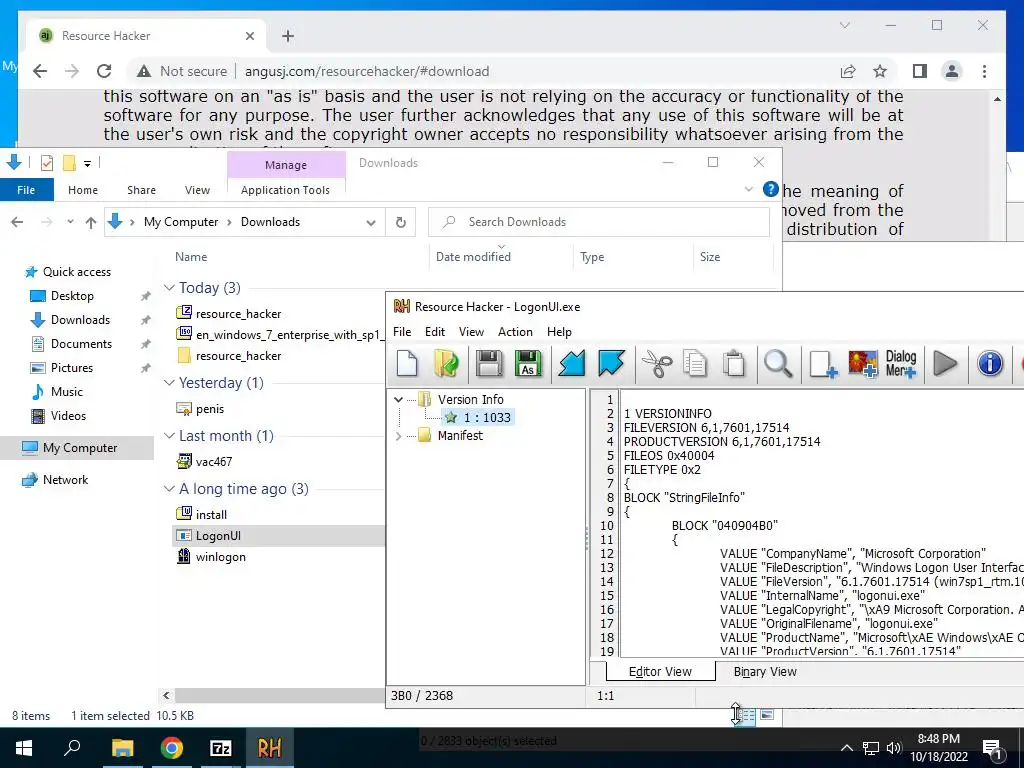
Task: Open recent locations dropdown arrow in Explorer
Action: tap(70, 221)
